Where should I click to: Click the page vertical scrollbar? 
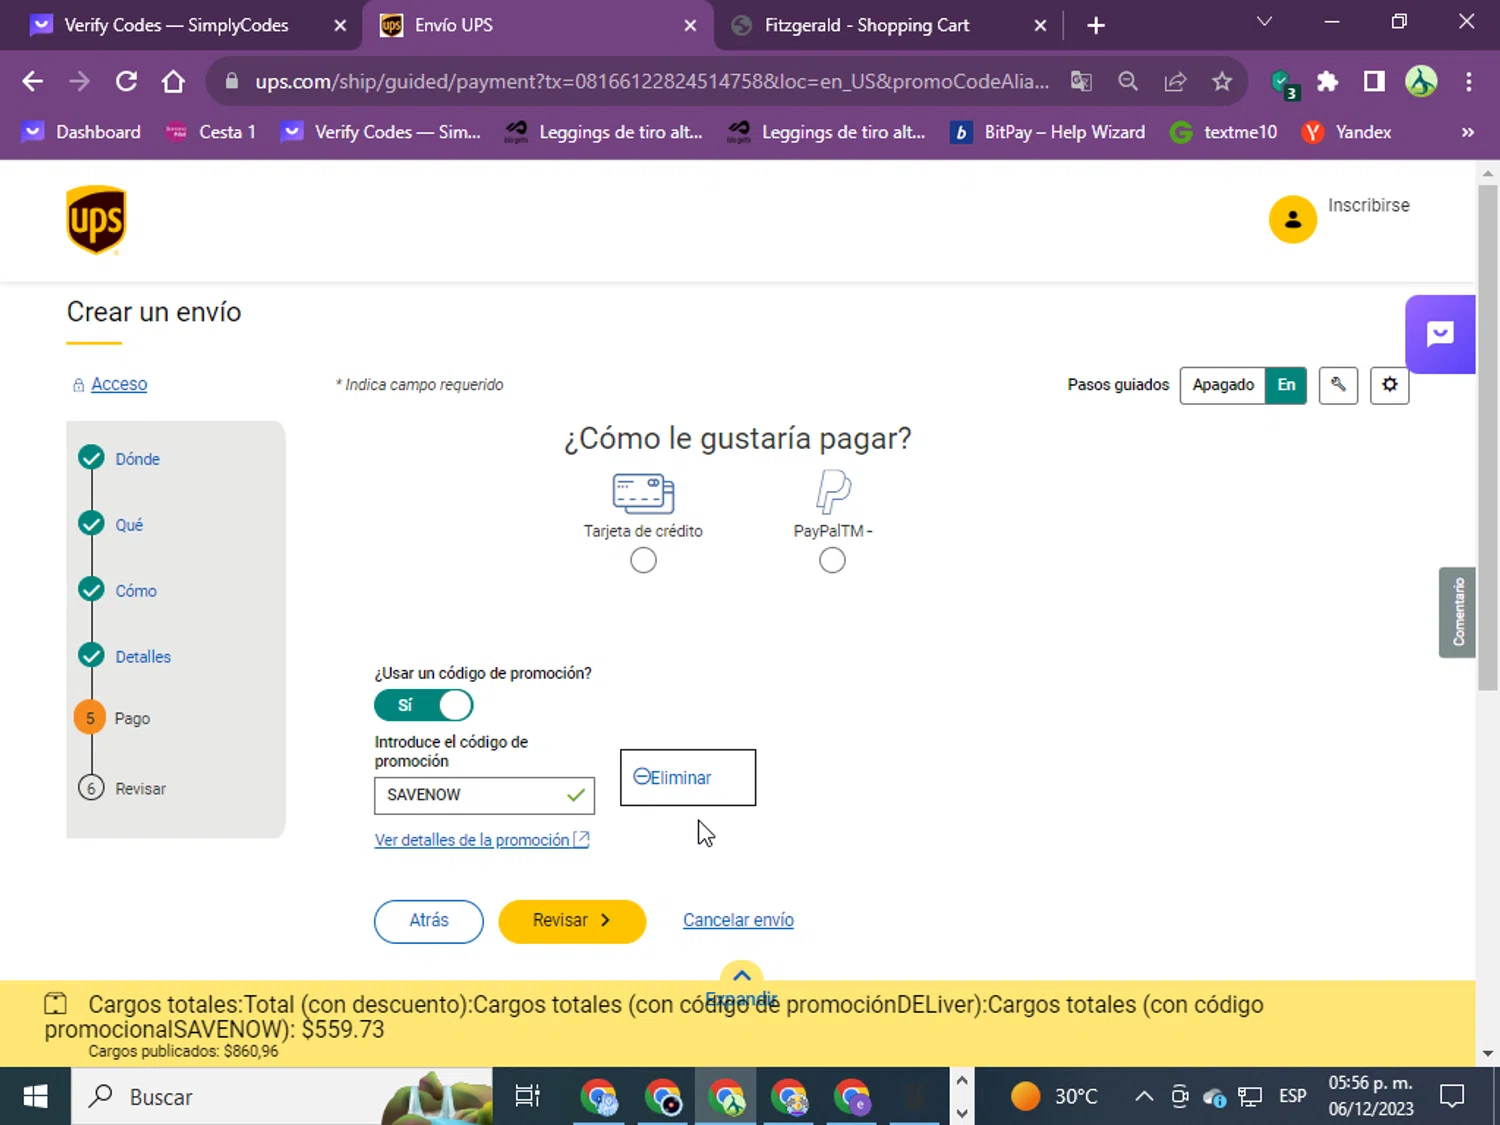[x=1487, y=438]
